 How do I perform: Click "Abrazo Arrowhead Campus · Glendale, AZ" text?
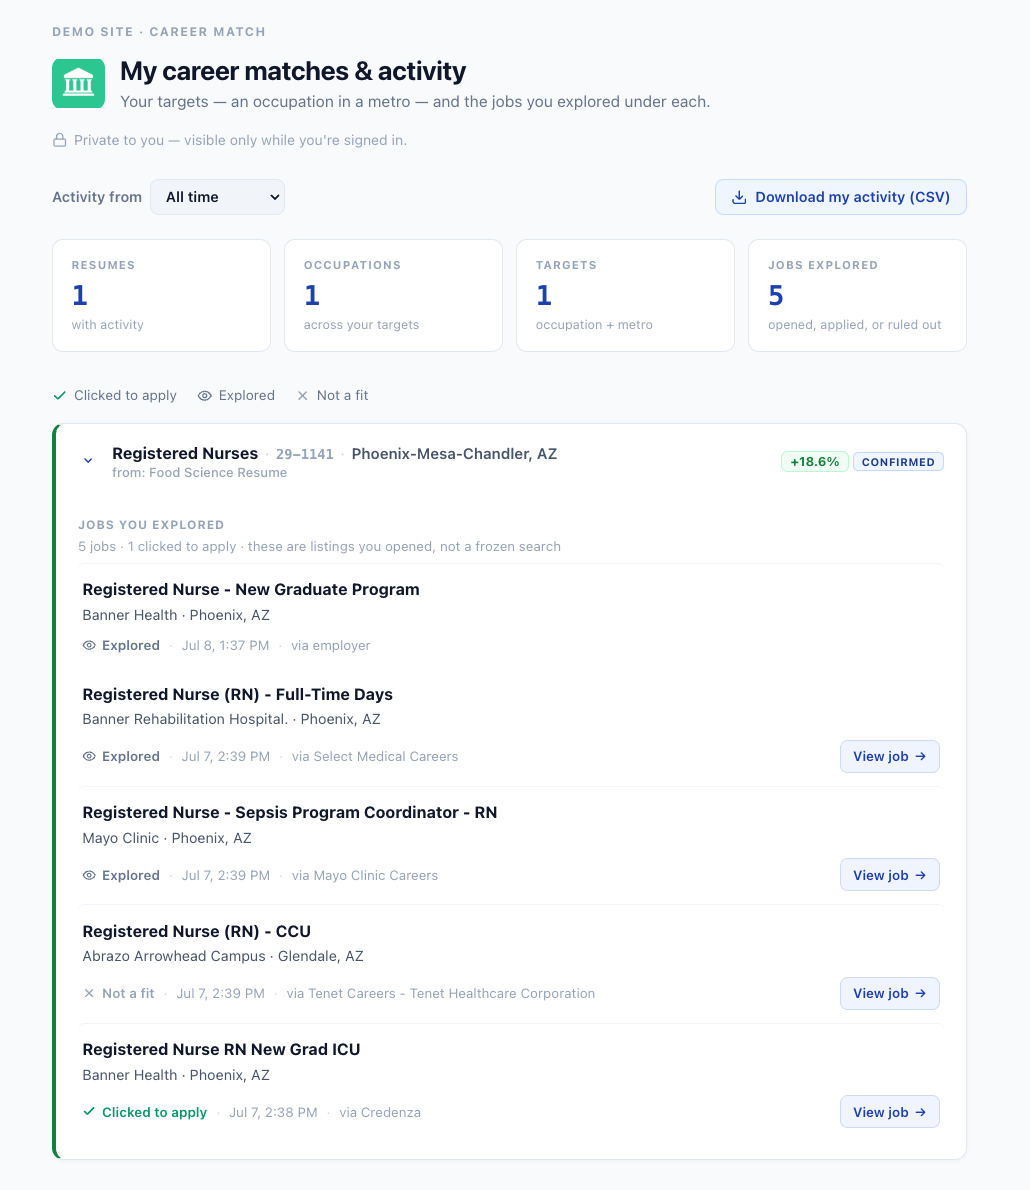223,956
